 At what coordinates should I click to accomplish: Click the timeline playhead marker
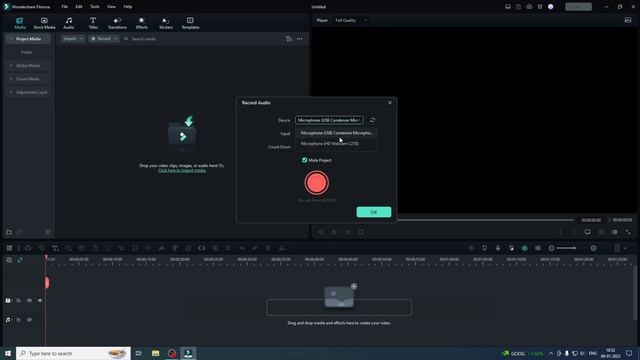click(x=47, y=282)
